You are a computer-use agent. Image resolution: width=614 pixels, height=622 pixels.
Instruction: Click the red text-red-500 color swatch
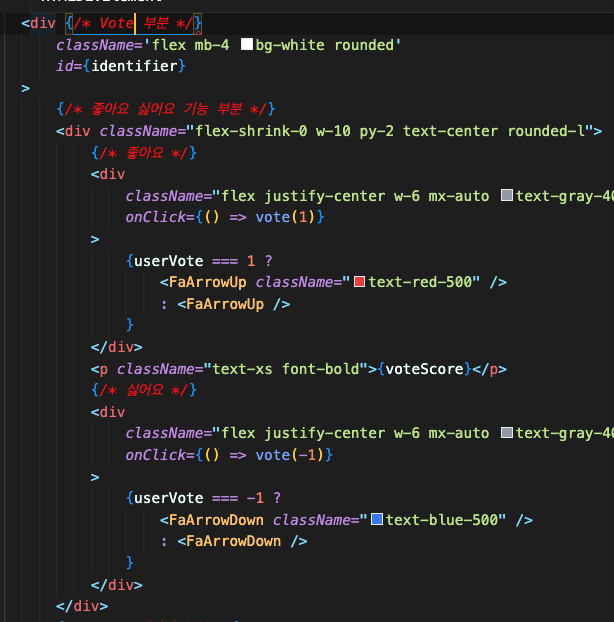pos(359,282)
